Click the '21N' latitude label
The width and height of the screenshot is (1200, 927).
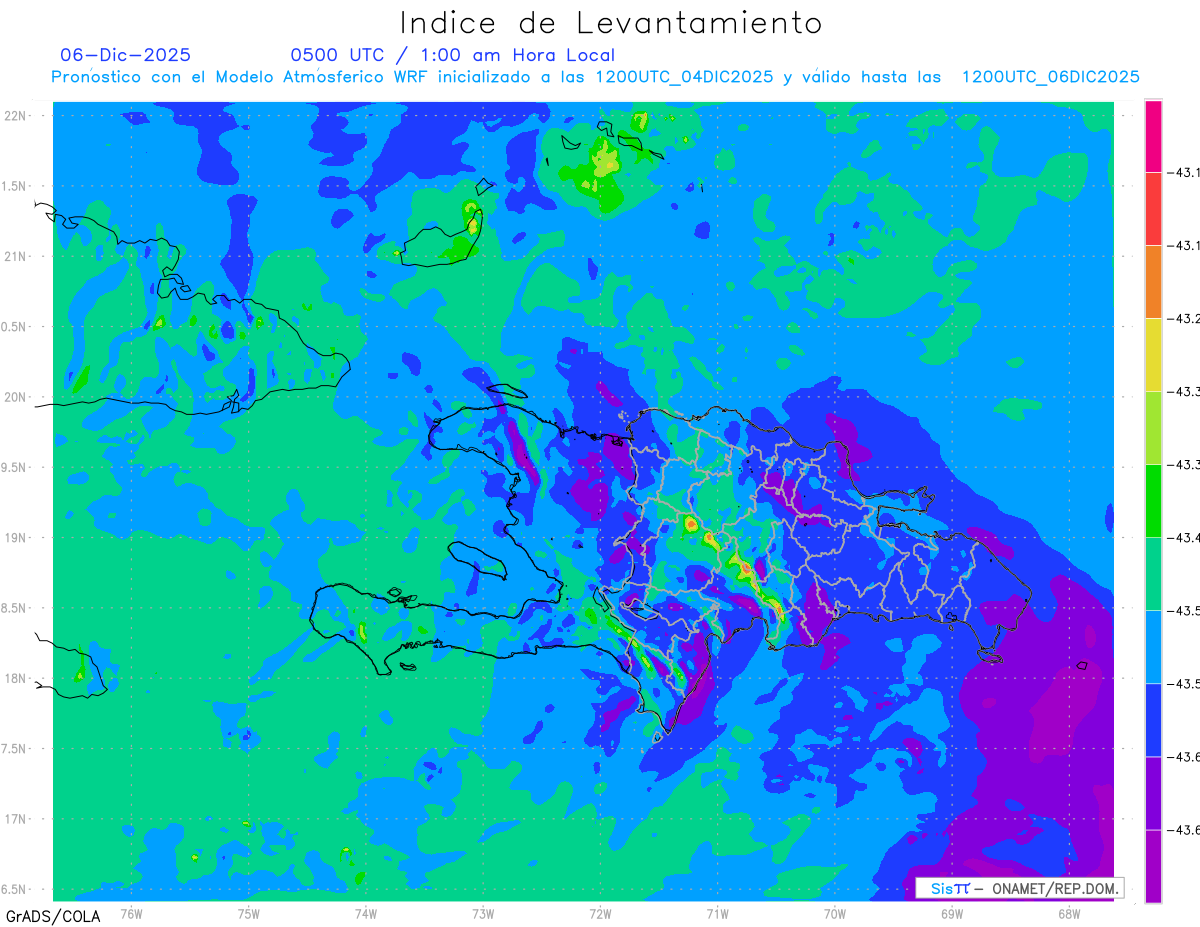click(x=15, y=257)
